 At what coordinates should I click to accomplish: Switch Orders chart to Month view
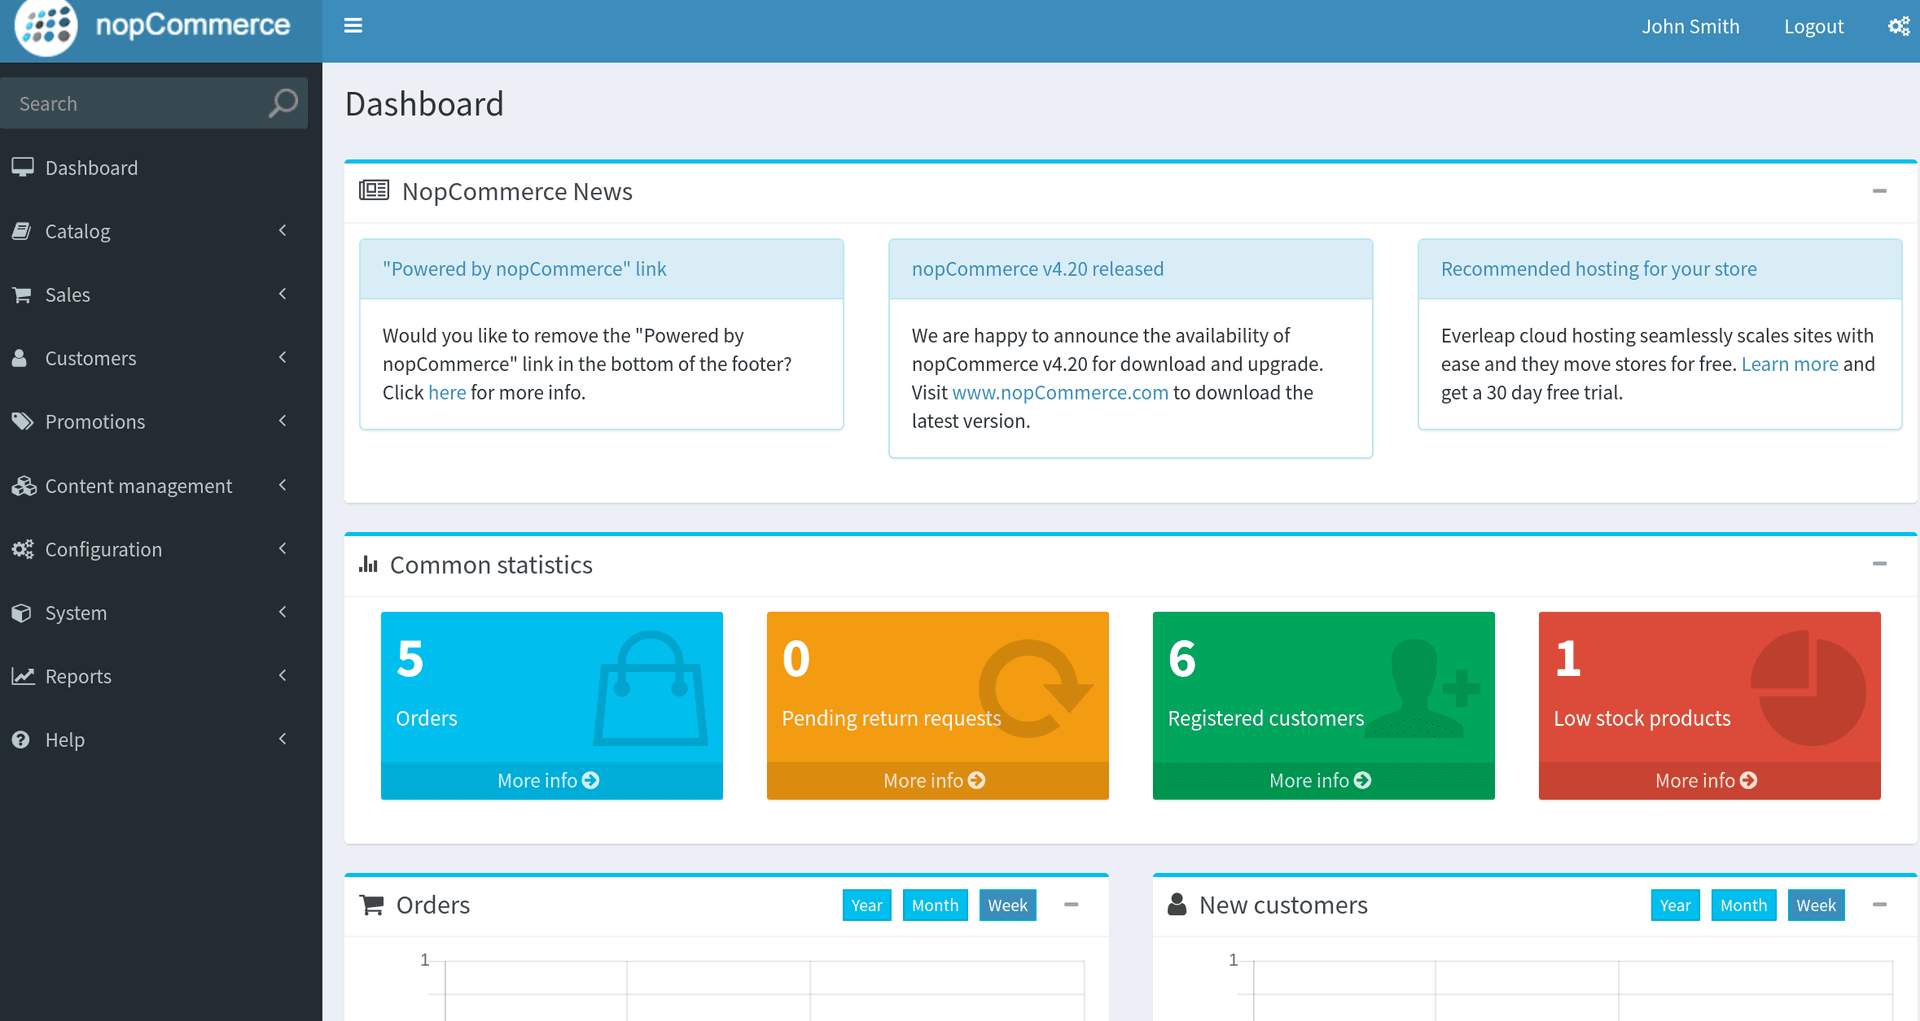[x=934, y=904]
